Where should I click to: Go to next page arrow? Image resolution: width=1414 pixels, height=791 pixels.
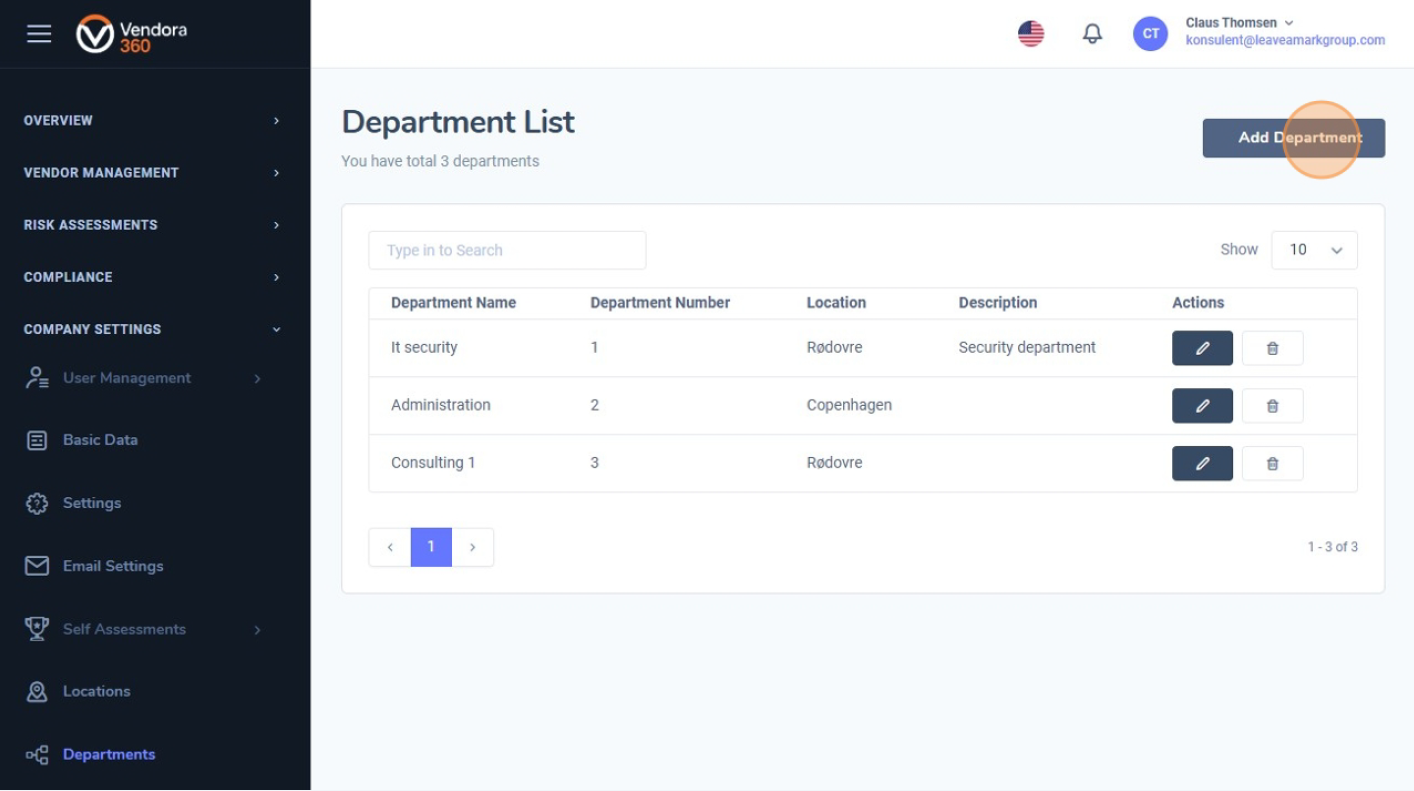[473, 547]
